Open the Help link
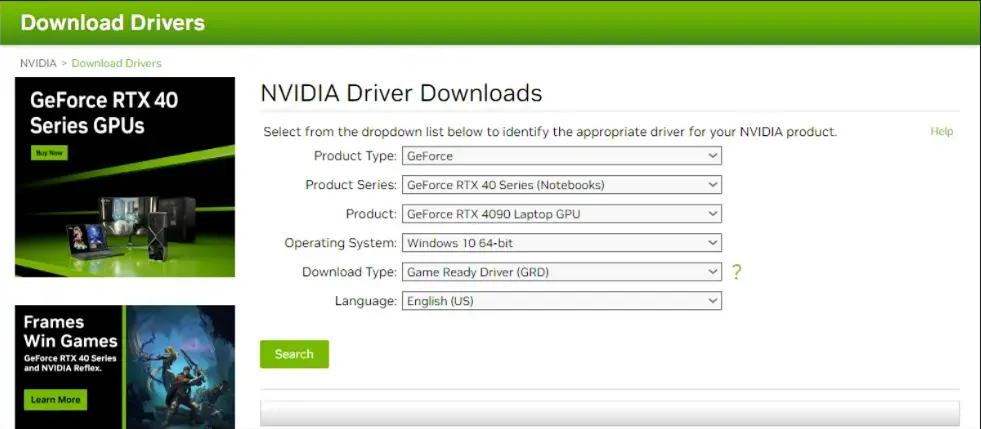 click(942, 131)
